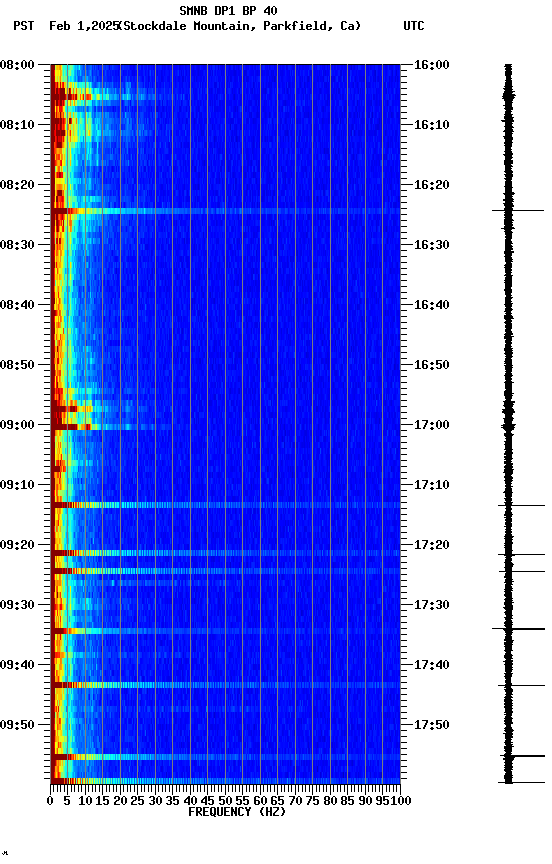
Task: Click the FREQUENCY (HZ) axis label
Action: (x=237, y=813)
